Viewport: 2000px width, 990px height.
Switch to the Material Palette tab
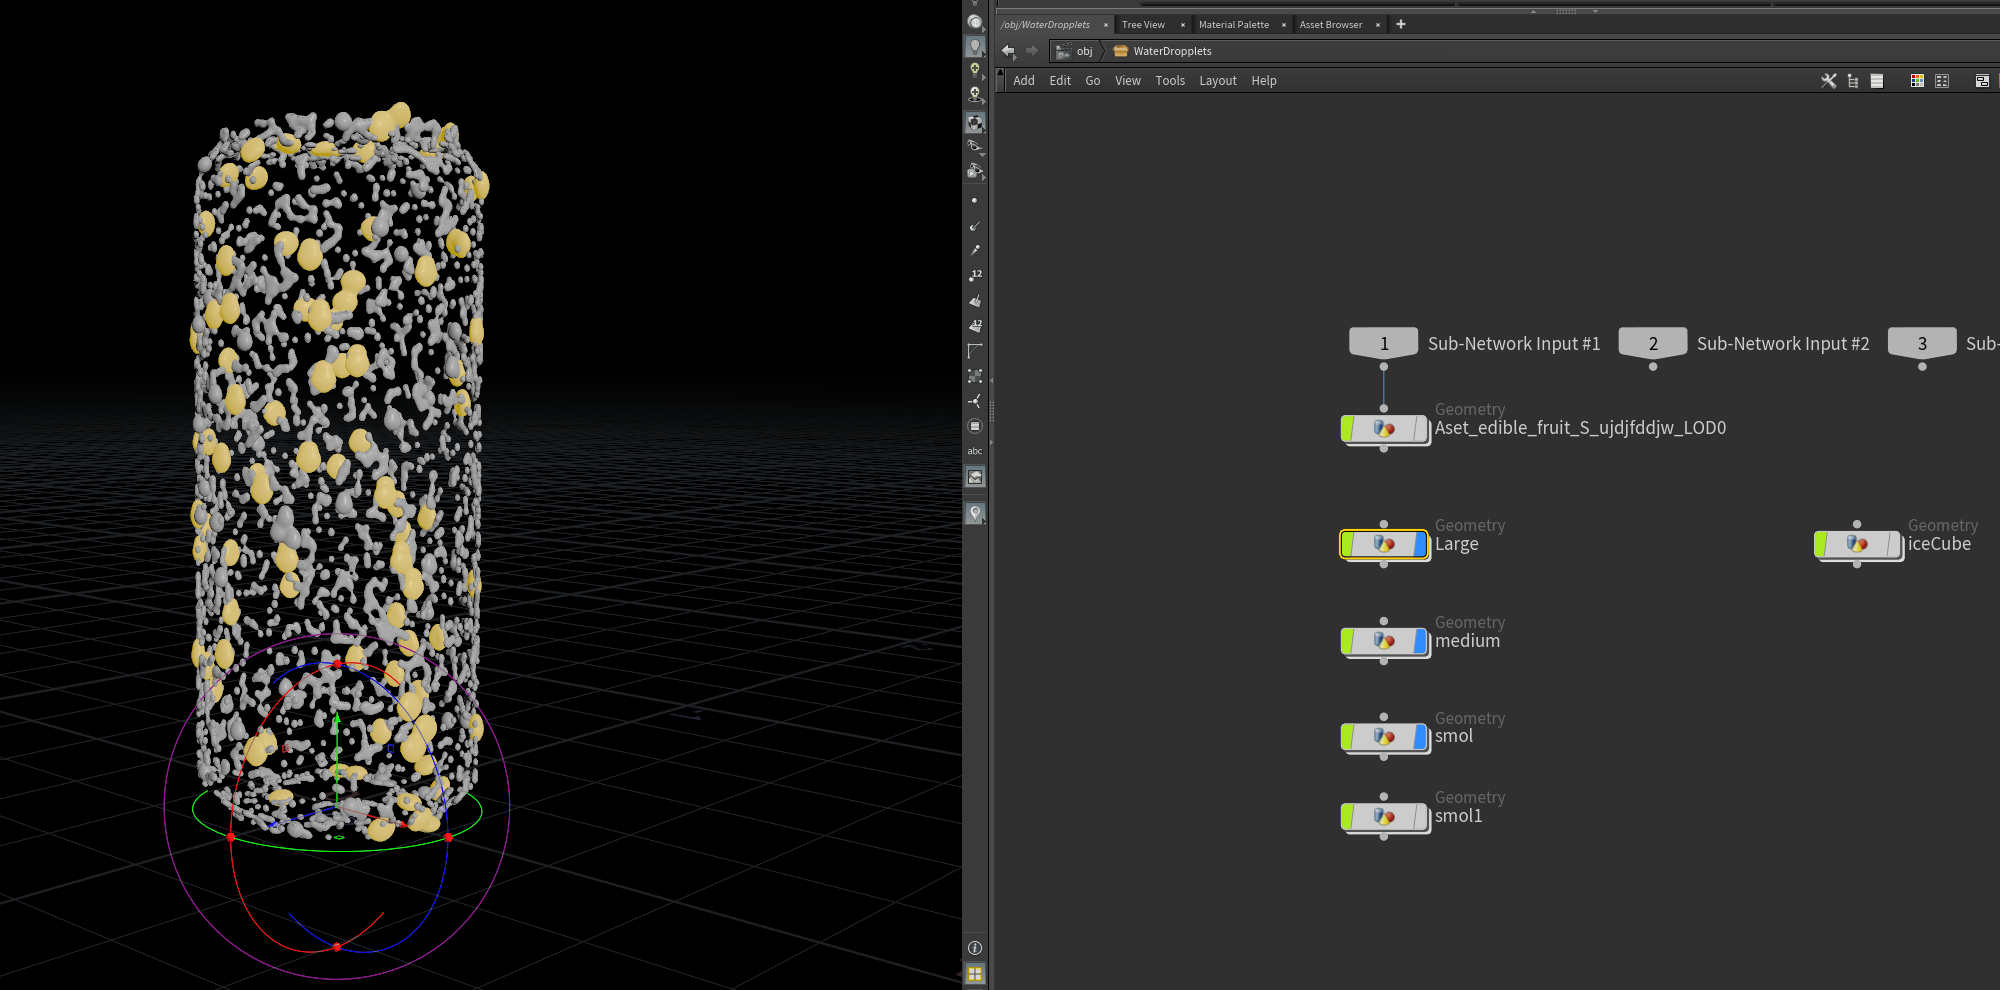pyautogui.click(x=1234, y=25)
